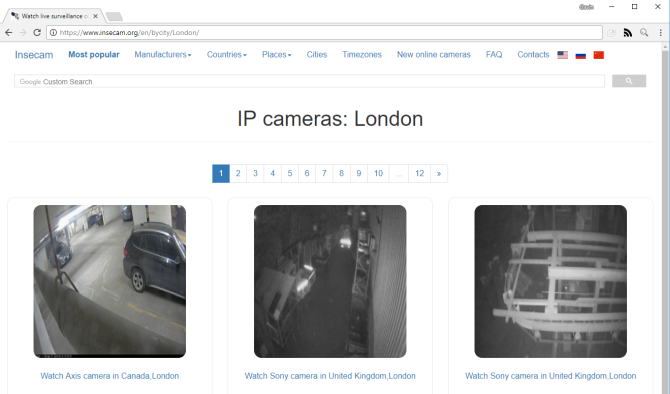
Task: Expand the Places dropdown
Action: 276,55
